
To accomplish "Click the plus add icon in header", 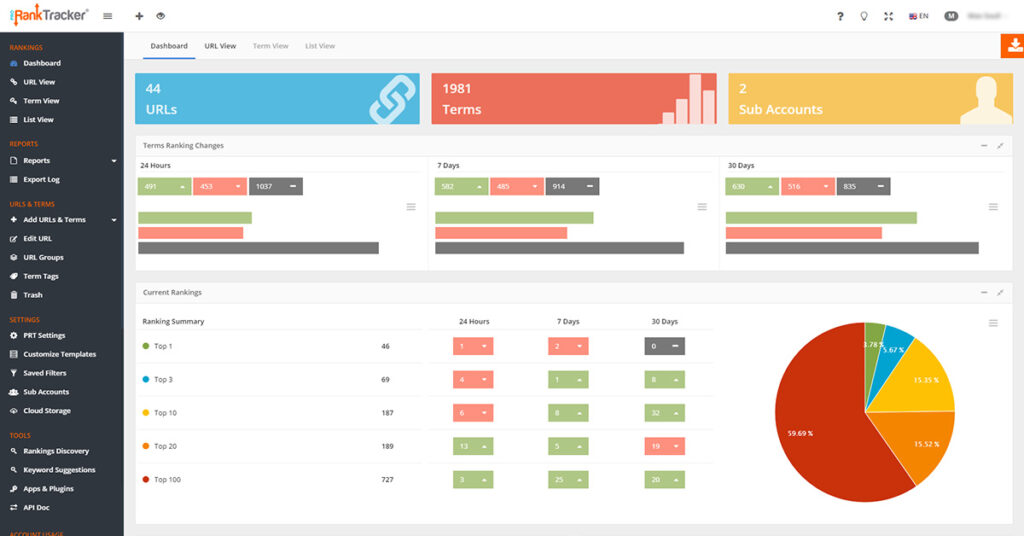I will click(x=139, y=16).
